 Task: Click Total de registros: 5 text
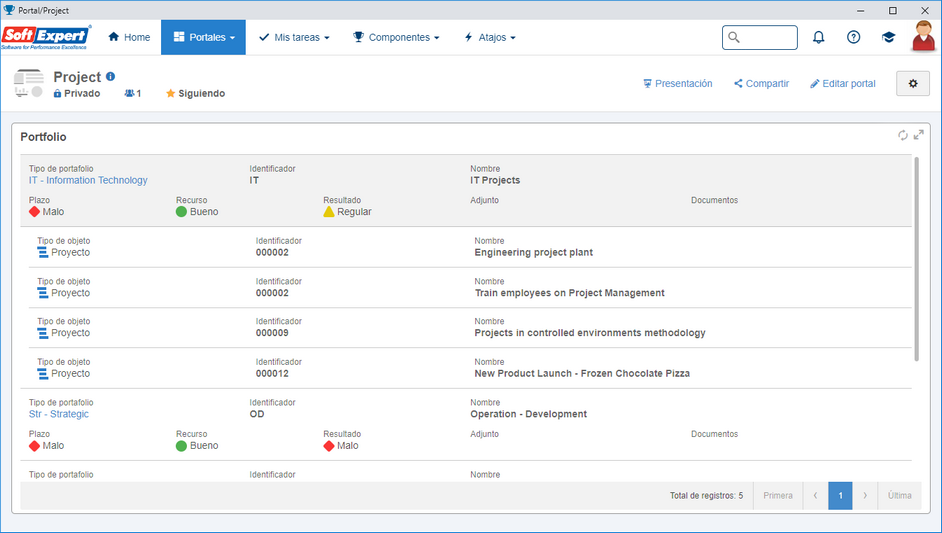pyautogui.click(x=706, y=496)
